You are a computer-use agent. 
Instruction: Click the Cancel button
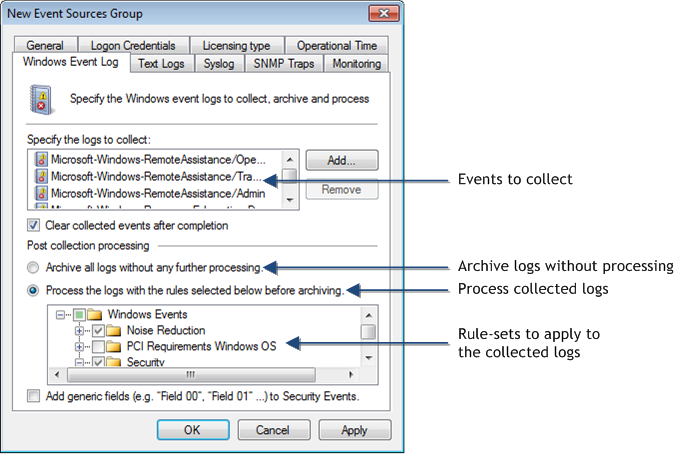click(x=274, y=430)
